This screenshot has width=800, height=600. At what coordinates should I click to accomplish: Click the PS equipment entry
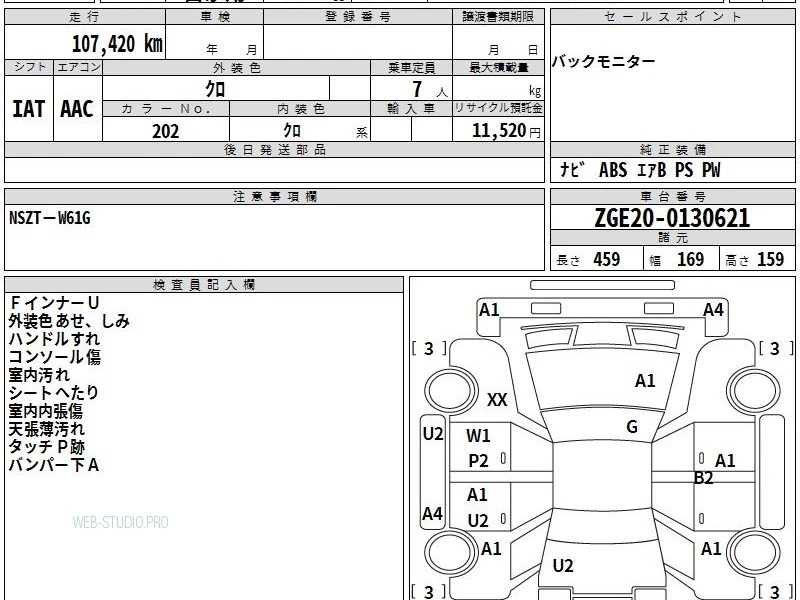pos(684,169)
